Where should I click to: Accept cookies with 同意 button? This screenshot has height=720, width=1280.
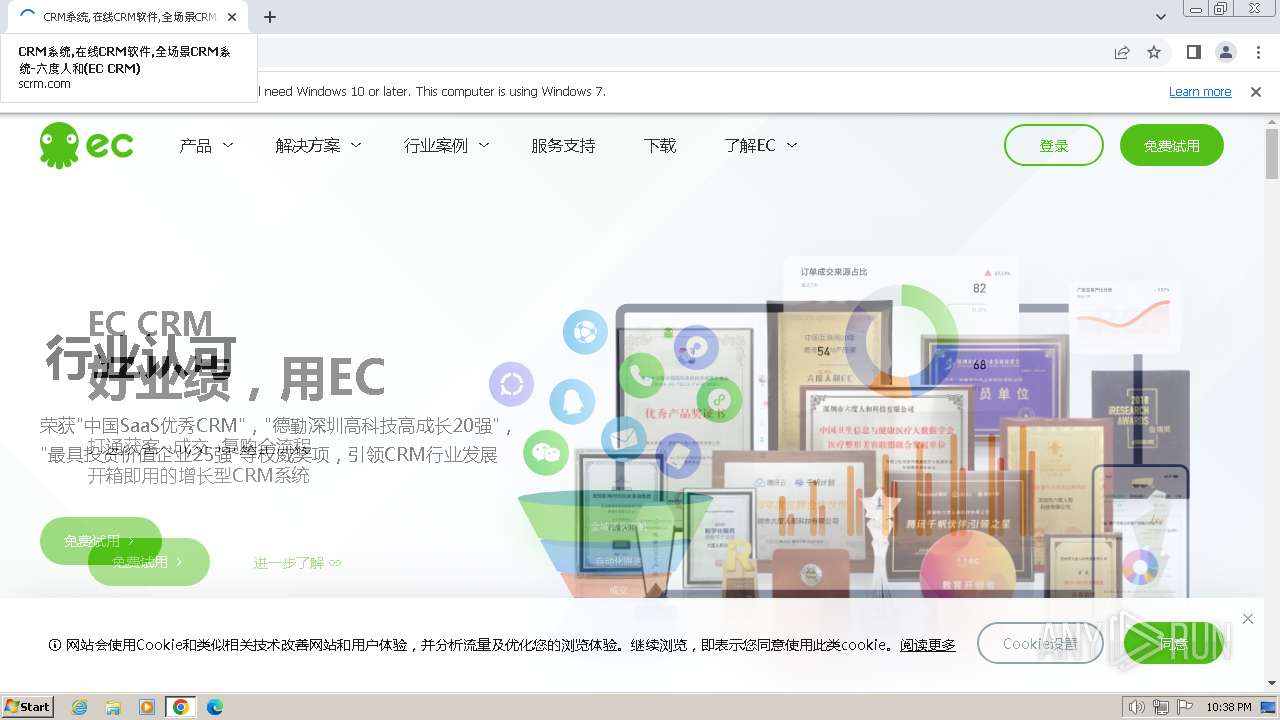click(x=1174, y=643)
